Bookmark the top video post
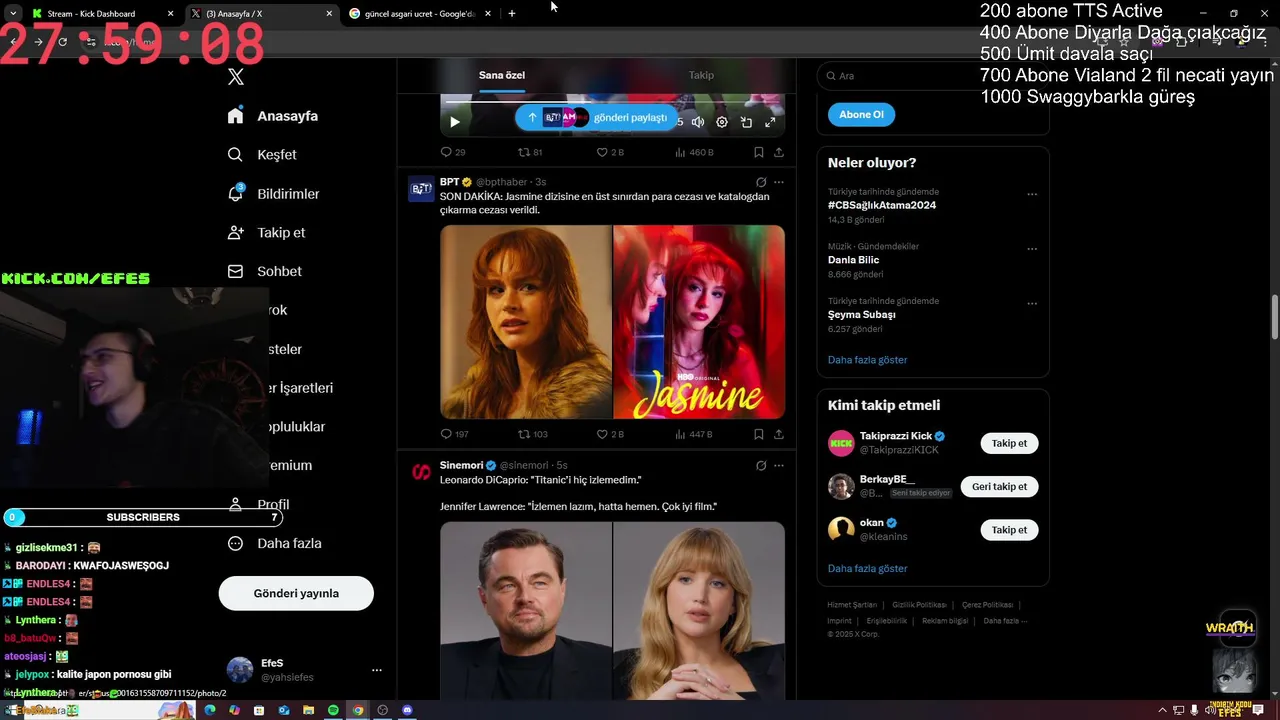 759,152
